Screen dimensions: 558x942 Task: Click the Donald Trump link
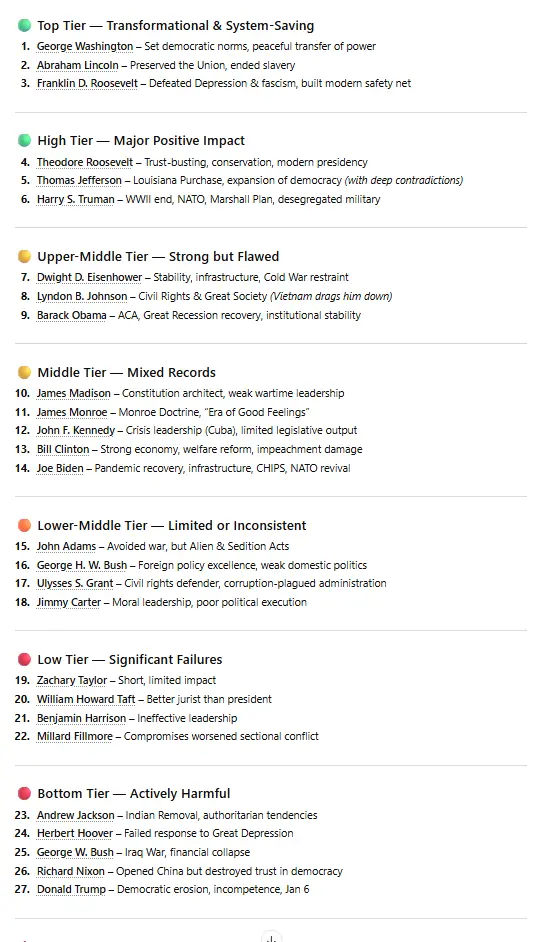(x=71, y=889)
